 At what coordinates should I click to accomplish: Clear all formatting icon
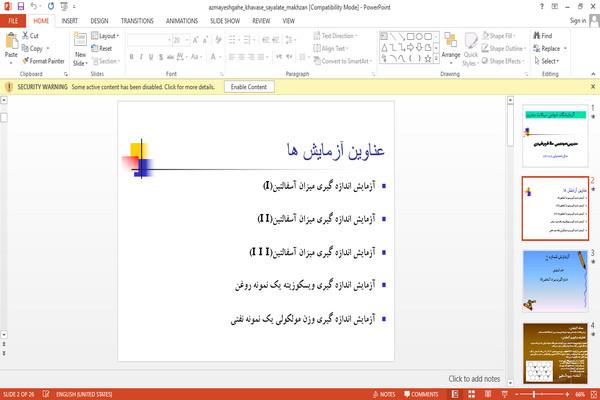pos(218,40)
